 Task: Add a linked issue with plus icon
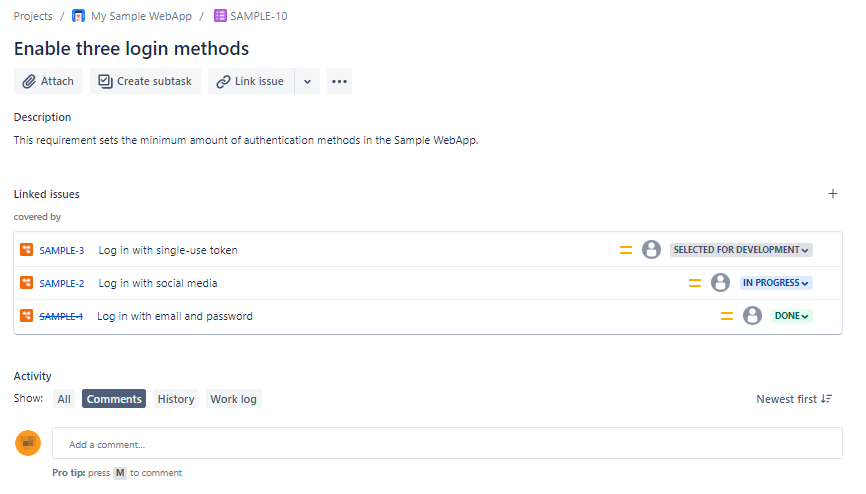point(833,194)
